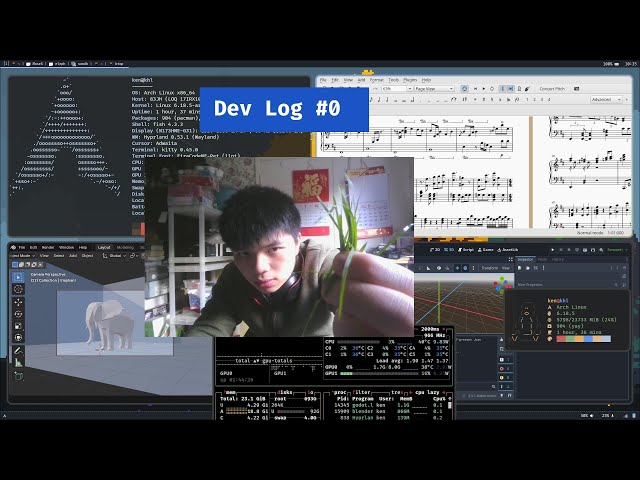Viewport: 640px width, 480px height.
Task: Toggle MuseScore's MIDI input button
Action: pyautogui.click(x=464, y=89)
